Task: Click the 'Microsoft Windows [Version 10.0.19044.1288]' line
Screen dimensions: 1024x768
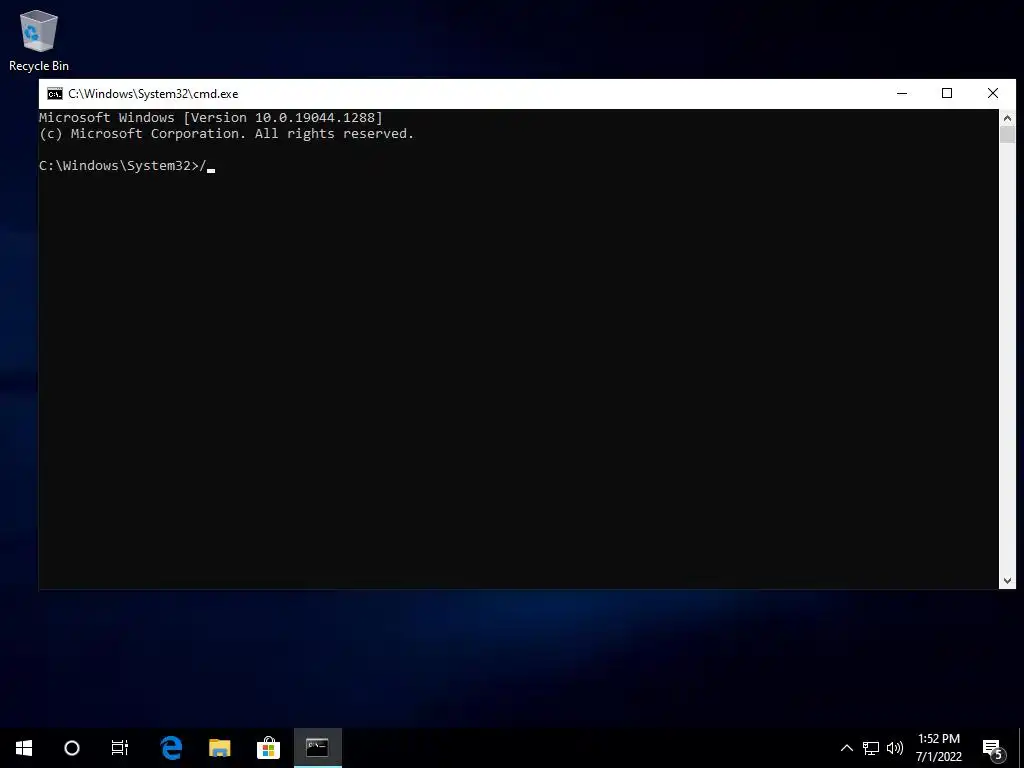Action: 211,118
